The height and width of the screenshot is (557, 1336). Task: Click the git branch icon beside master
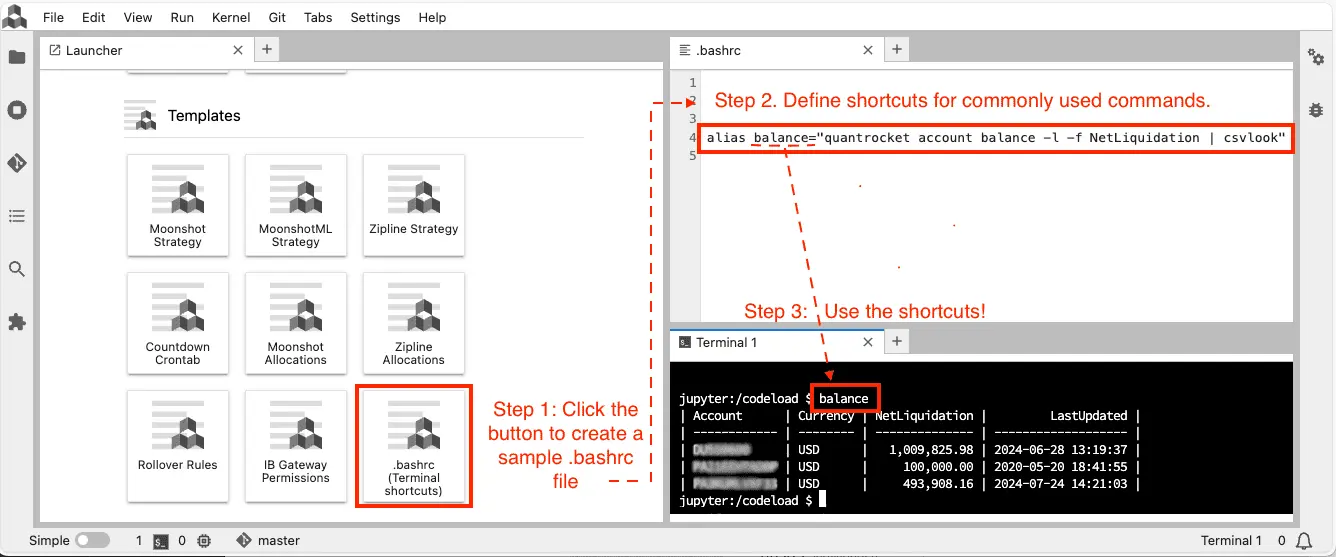pyautogui.click(x=244, y=540)
